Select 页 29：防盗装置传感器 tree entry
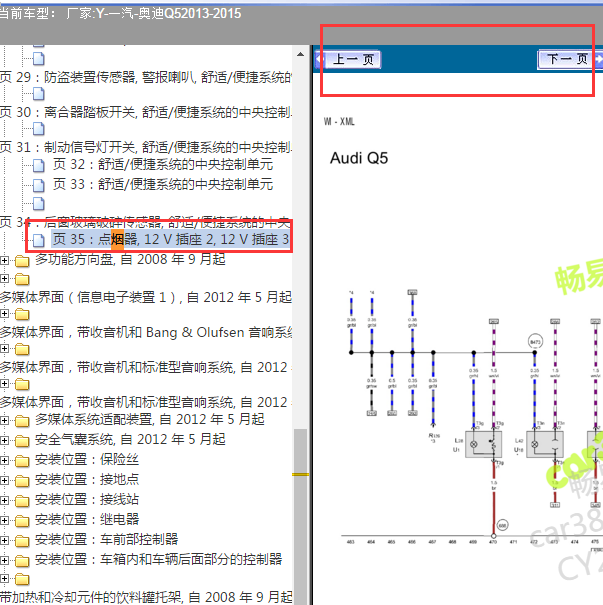 coord(146,77)
